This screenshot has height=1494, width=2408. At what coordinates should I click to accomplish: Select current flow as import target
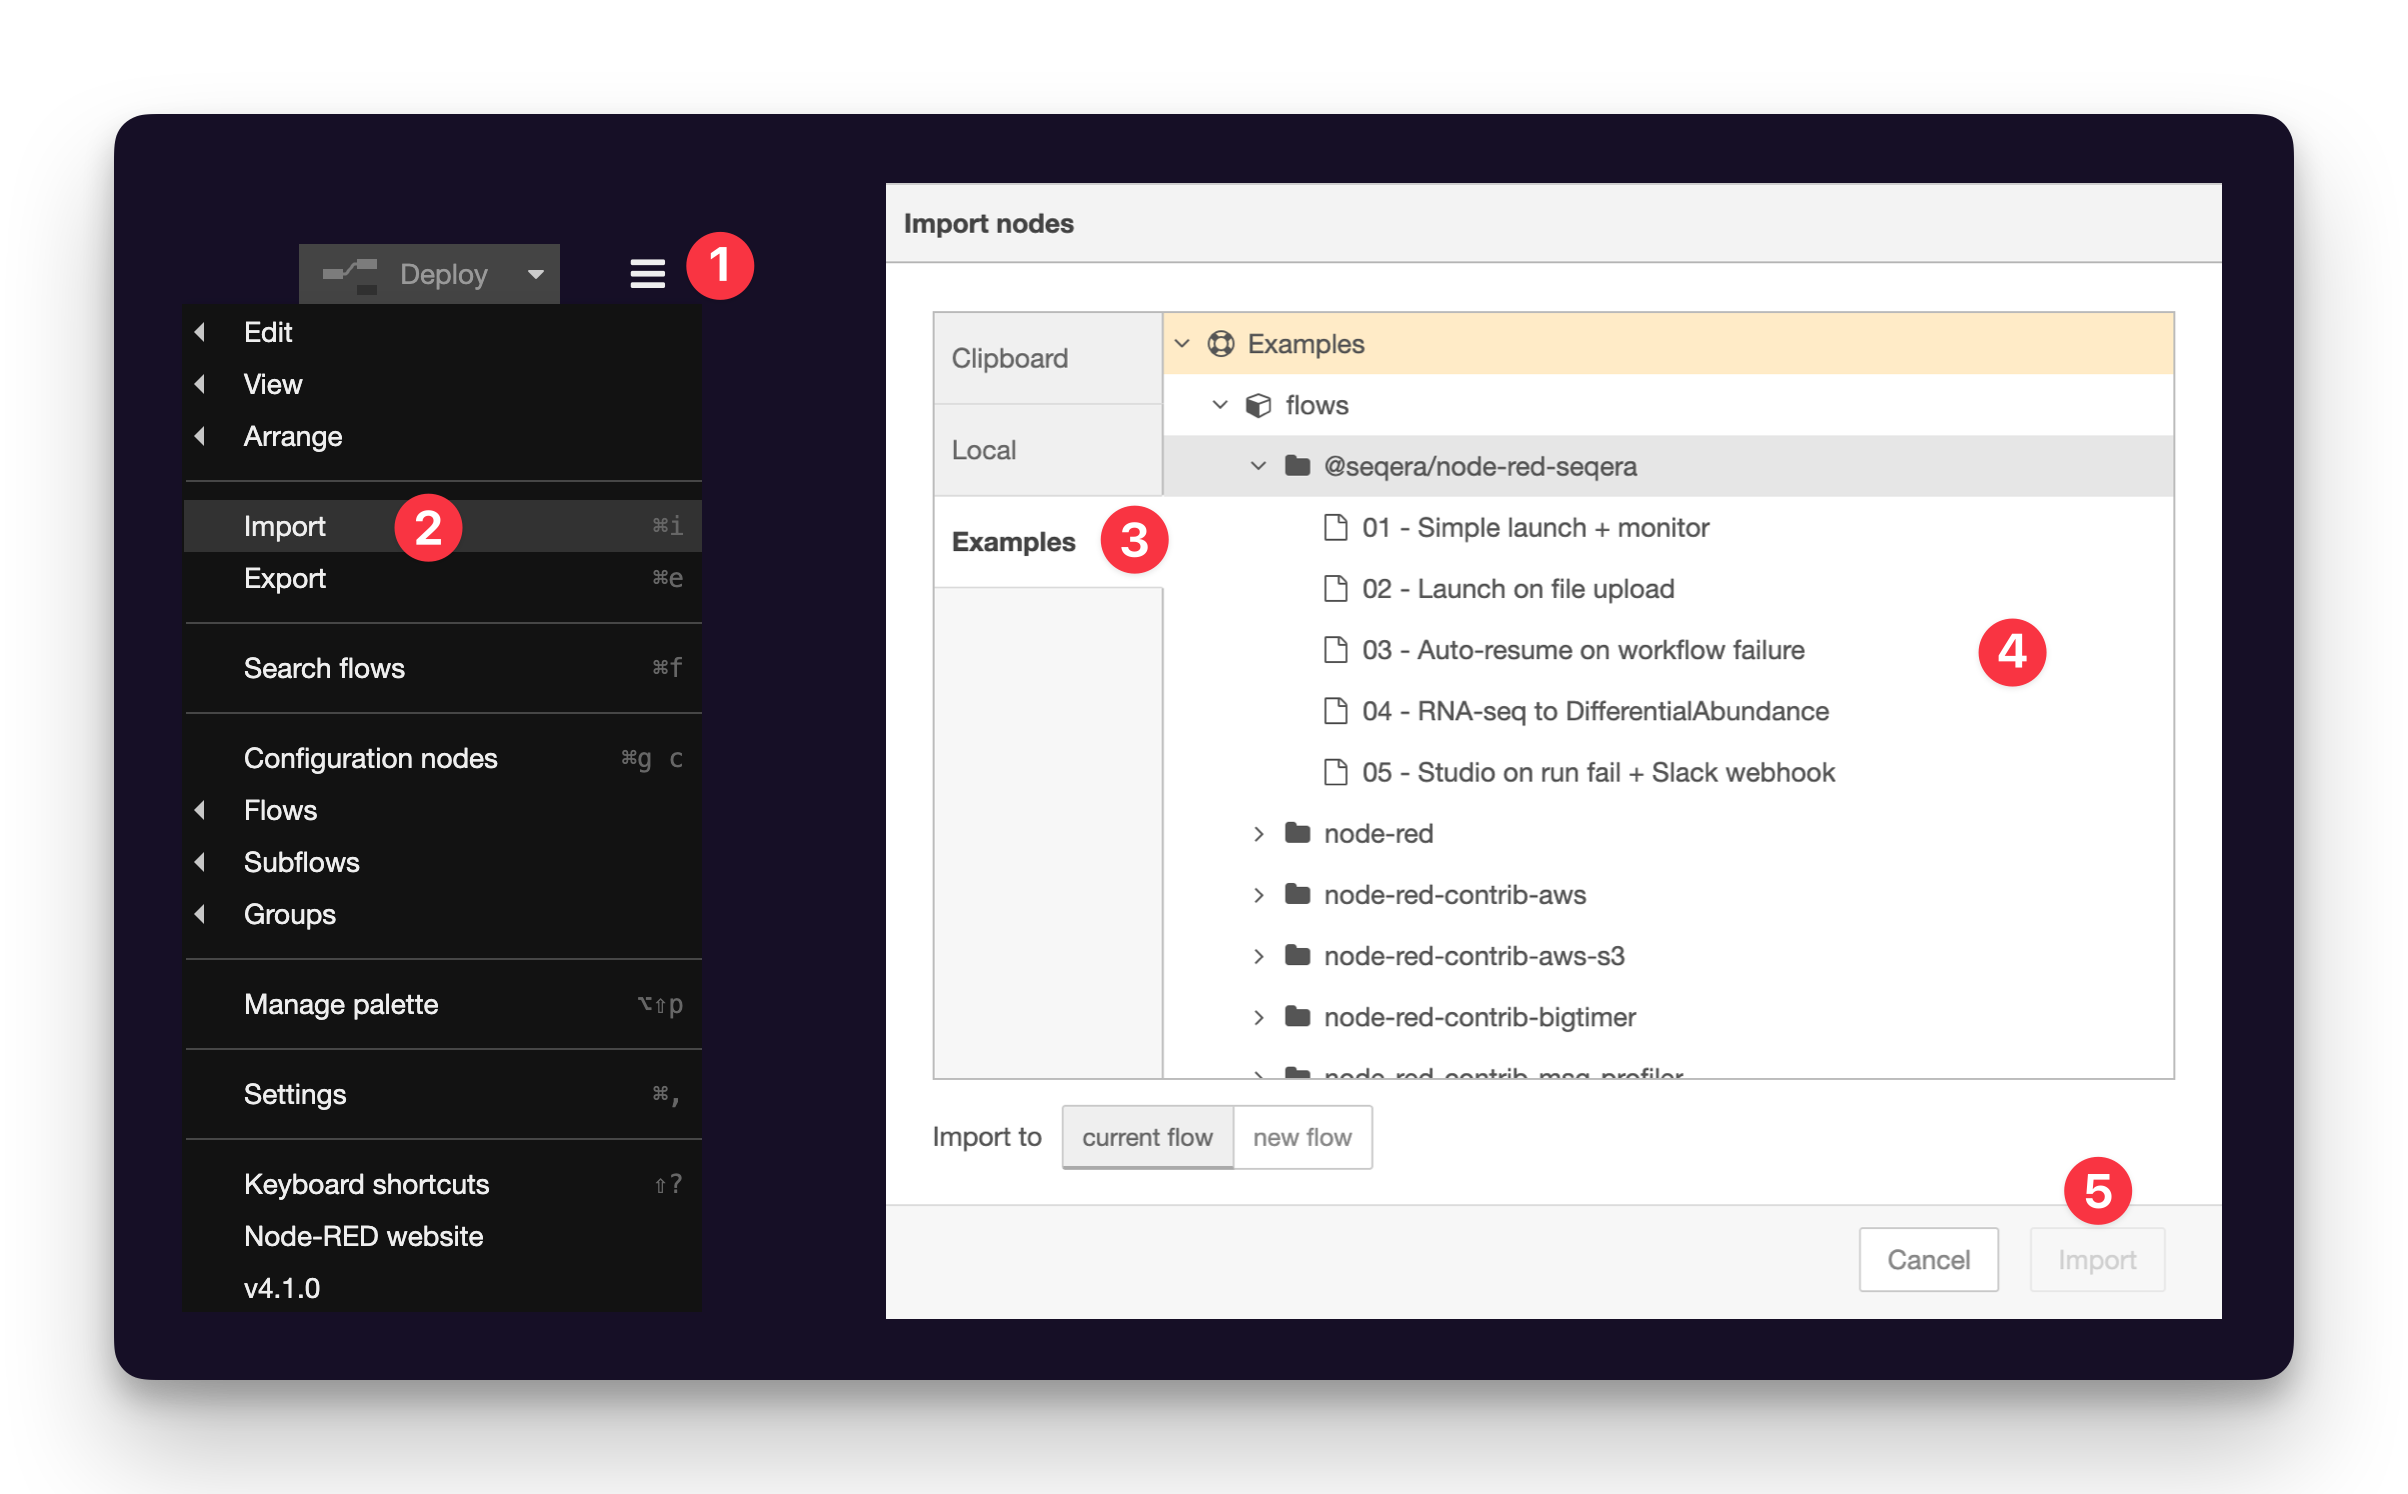point(1147,1137)
